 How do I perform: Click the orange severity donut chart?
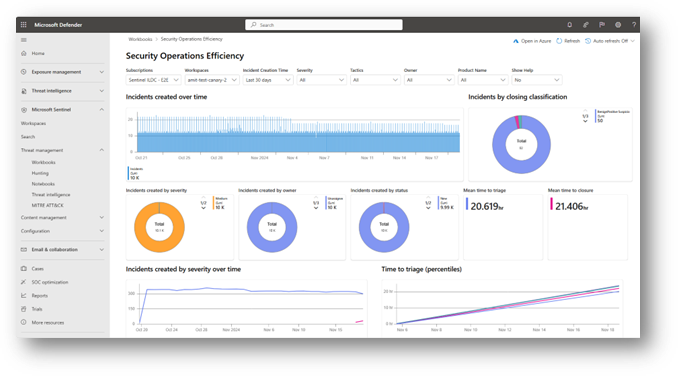159,227
